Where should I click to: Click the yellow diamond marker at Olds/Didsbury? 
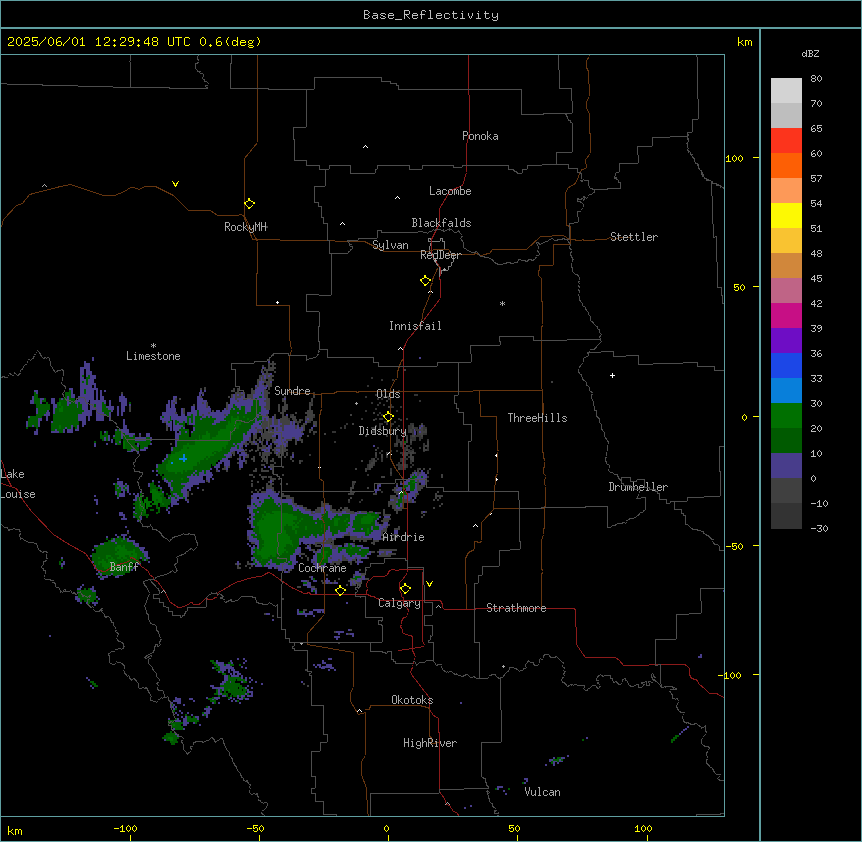click(388, 417)
